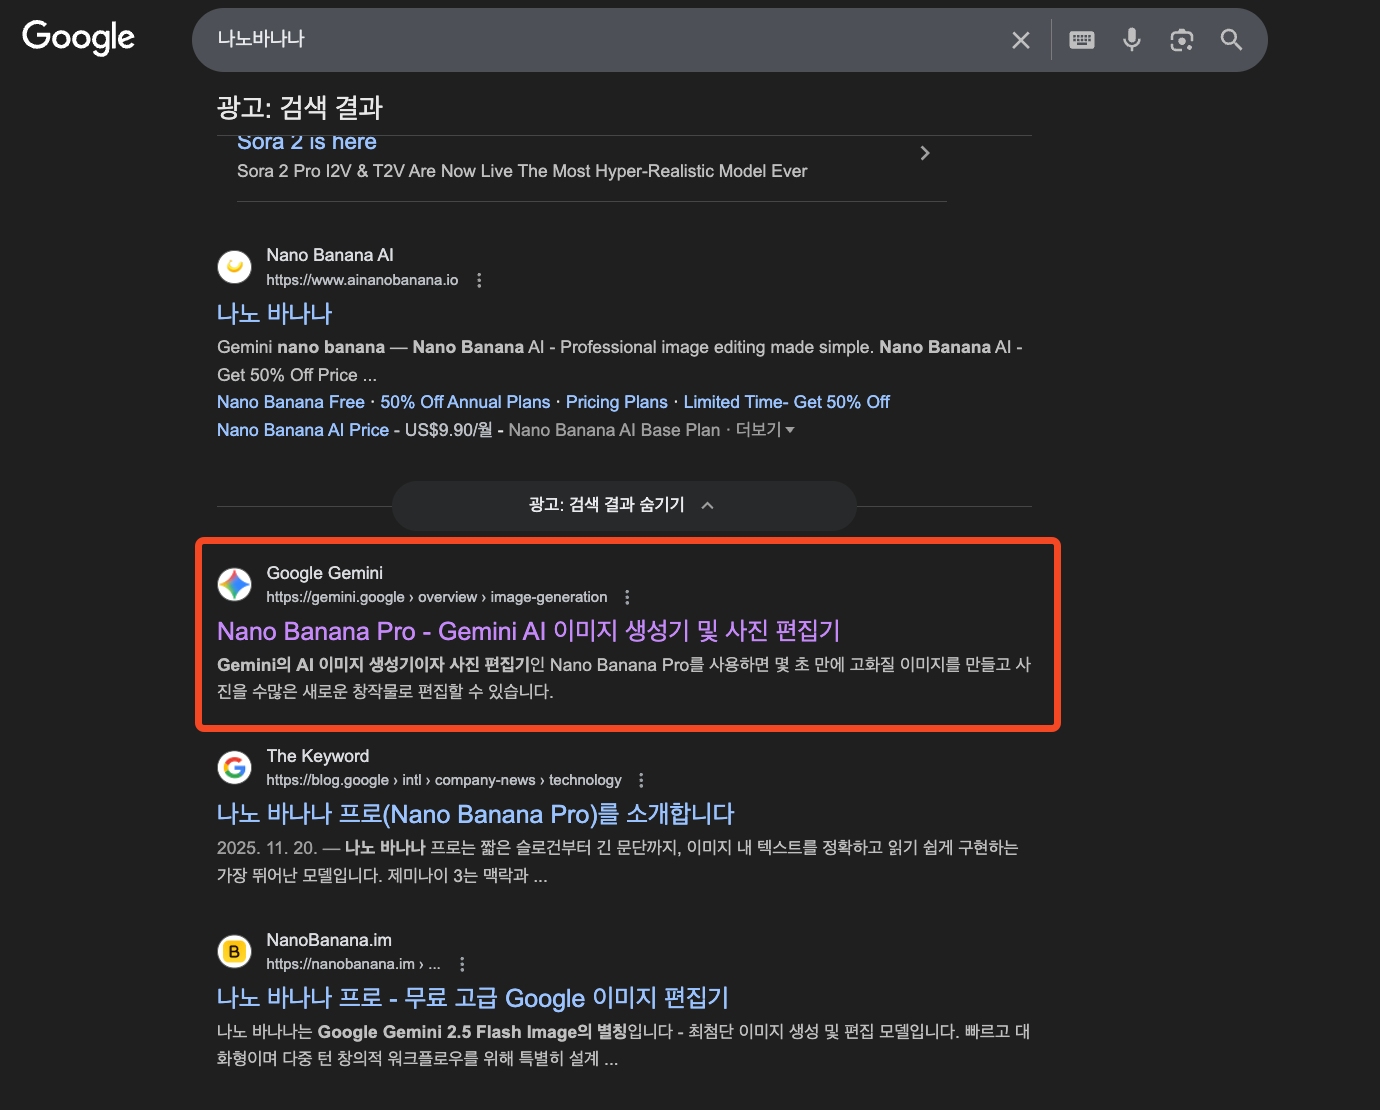This screenshot has width=1380, height=1110.
Task: Open more options for Nano Banana AI result
Action: 479,280
